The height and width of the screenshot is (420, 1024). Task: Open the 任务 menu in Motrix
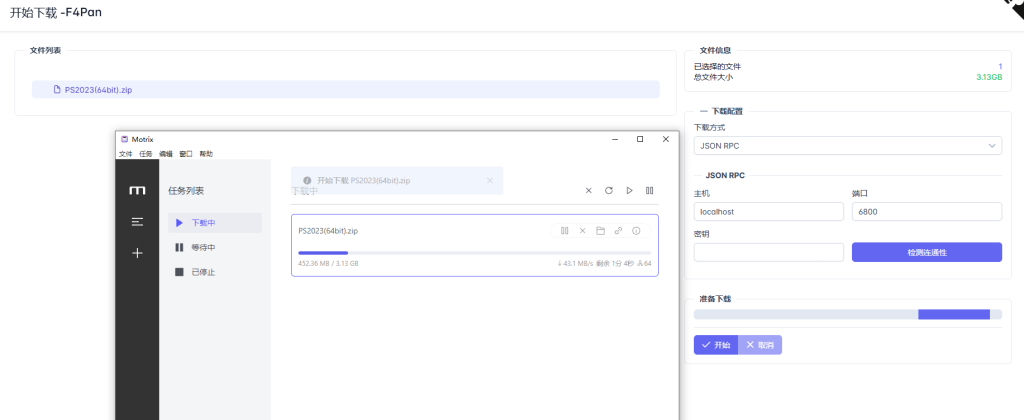pos(146,154)
